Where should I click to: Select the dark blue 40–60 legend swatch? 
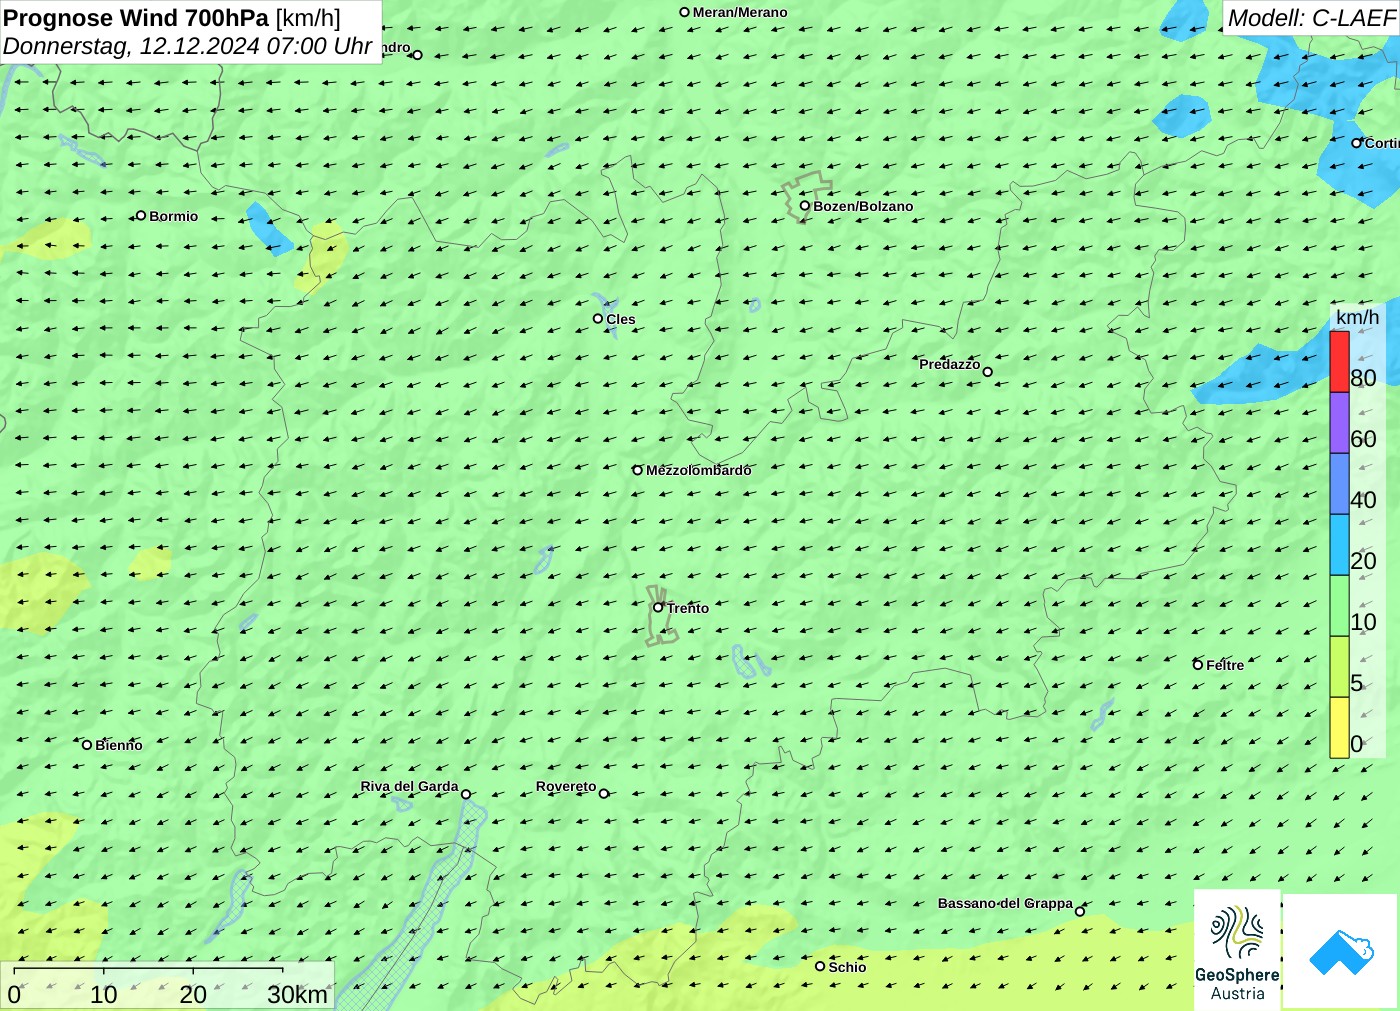tap(1340, 484)
